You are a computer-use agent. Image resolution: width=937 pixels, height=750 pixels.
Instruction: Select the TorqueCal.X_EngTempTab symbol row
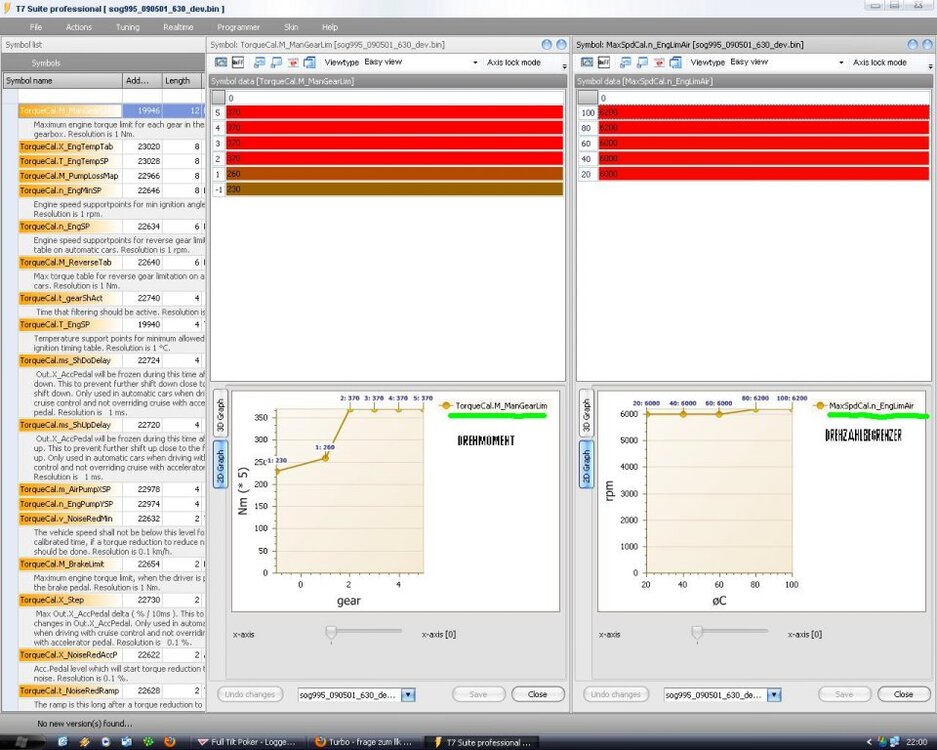[x=111, y=146]
